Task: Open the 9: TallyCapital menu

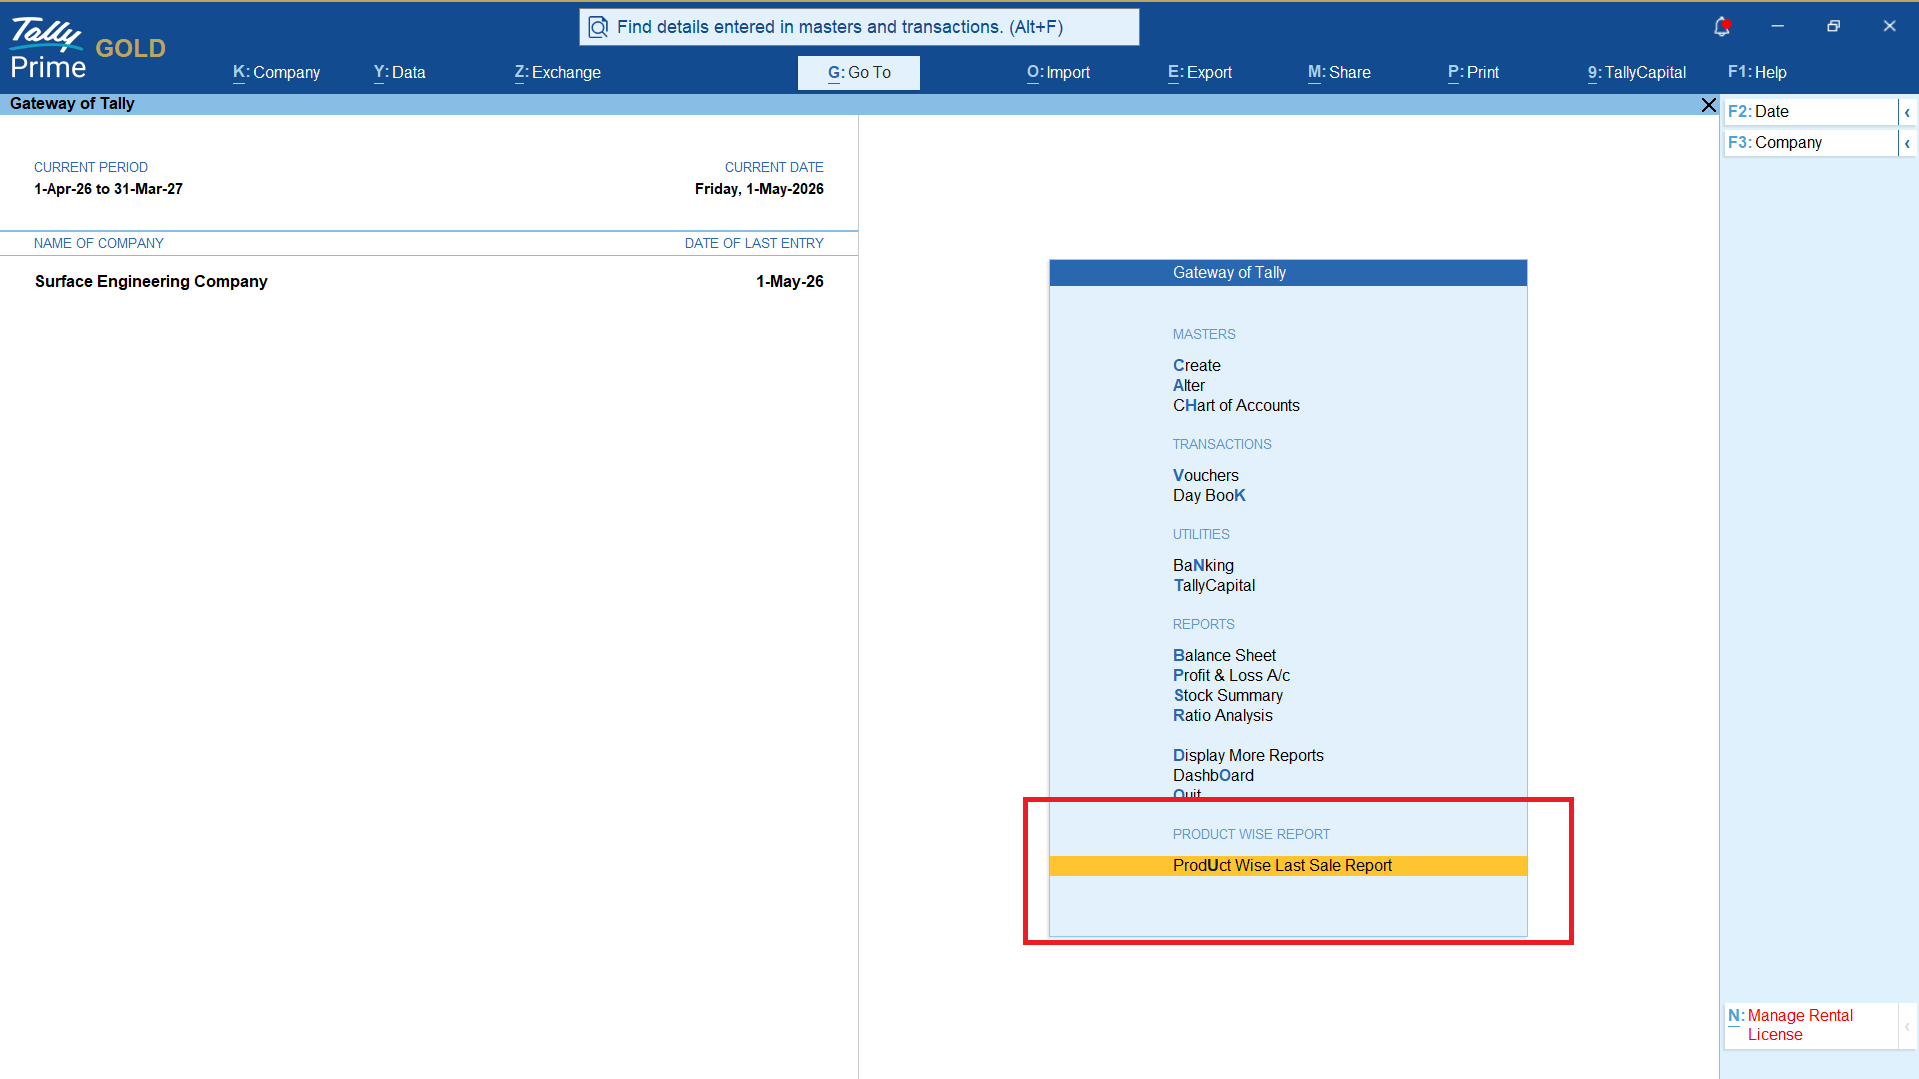Action: coord(1636,72)
